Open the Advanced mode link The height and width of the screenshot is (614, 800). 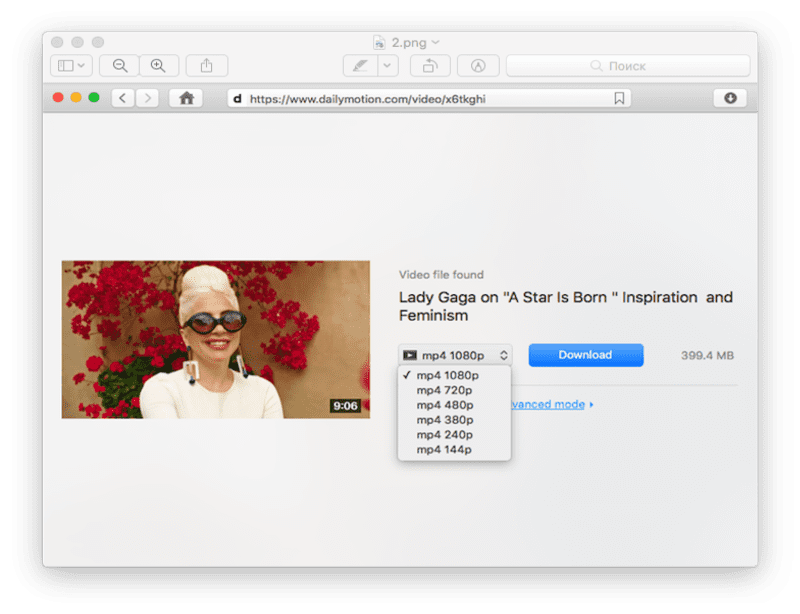(x=549, y=404)
